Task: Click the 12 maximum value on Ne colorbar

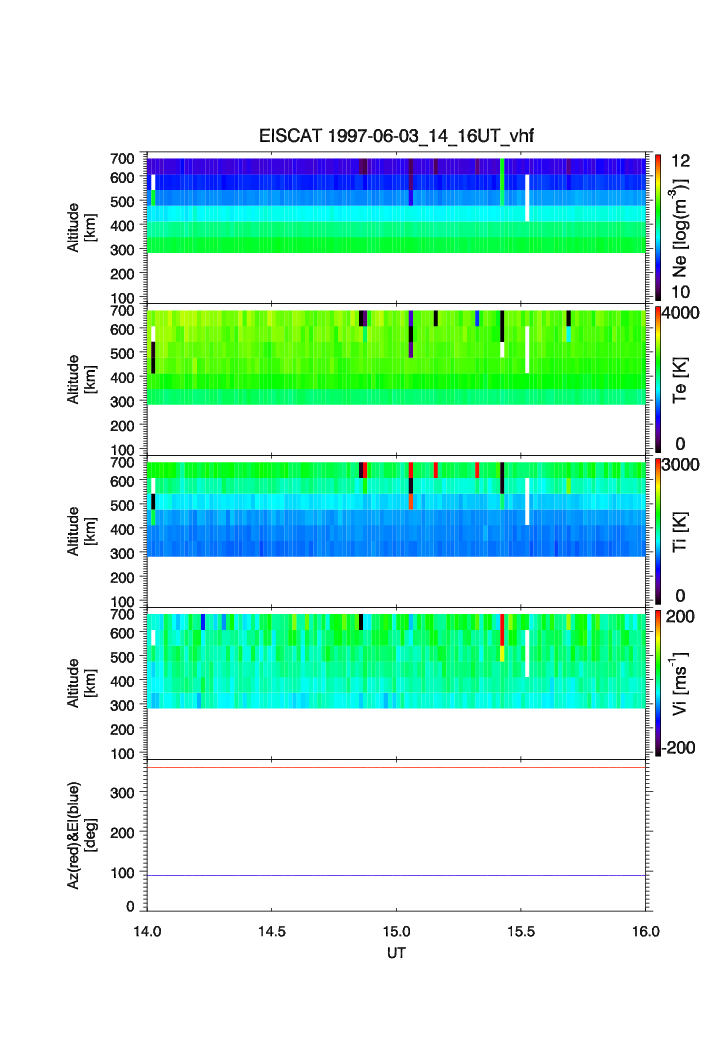Action: click(x=680, y=161)
